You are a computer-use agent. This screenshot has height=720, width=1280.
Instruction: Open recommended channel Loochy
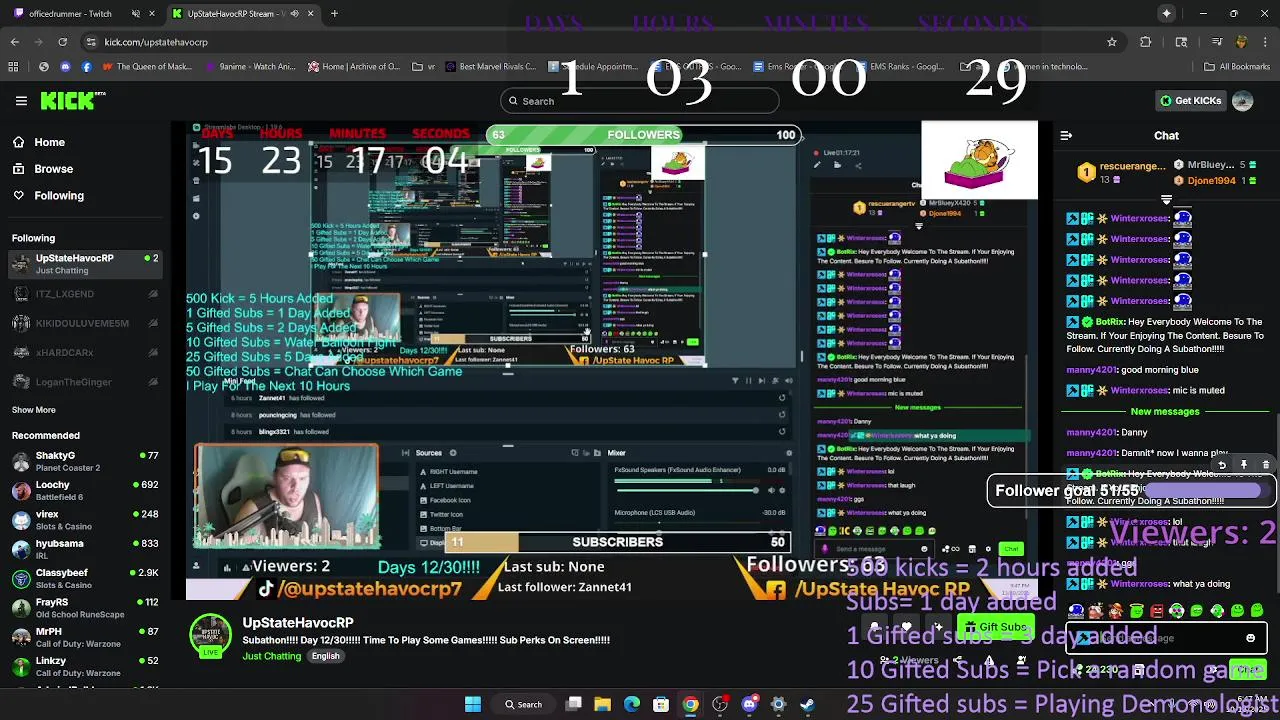pyautogui.click(x=84, y=491)
